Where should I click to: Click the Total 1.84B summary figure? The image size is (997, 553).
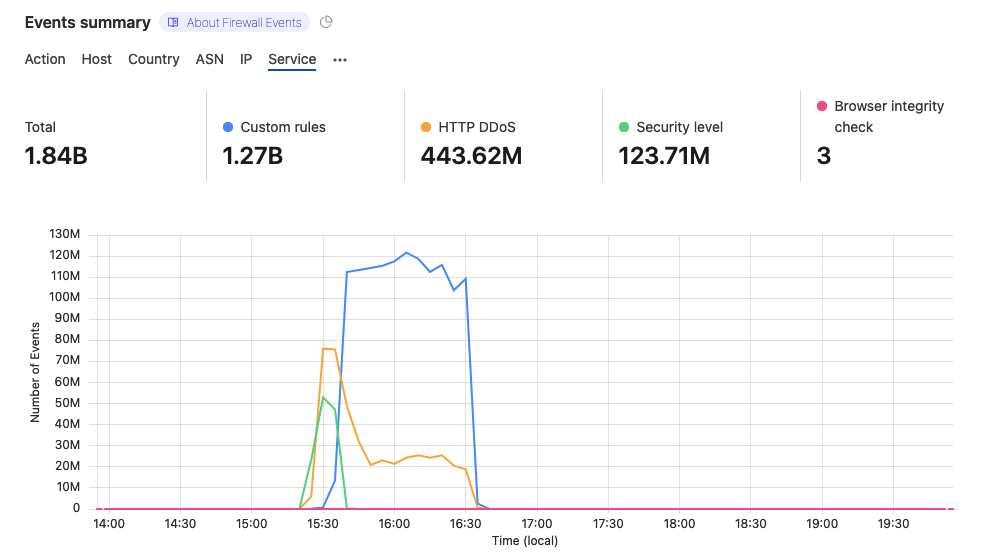point(56,156)
